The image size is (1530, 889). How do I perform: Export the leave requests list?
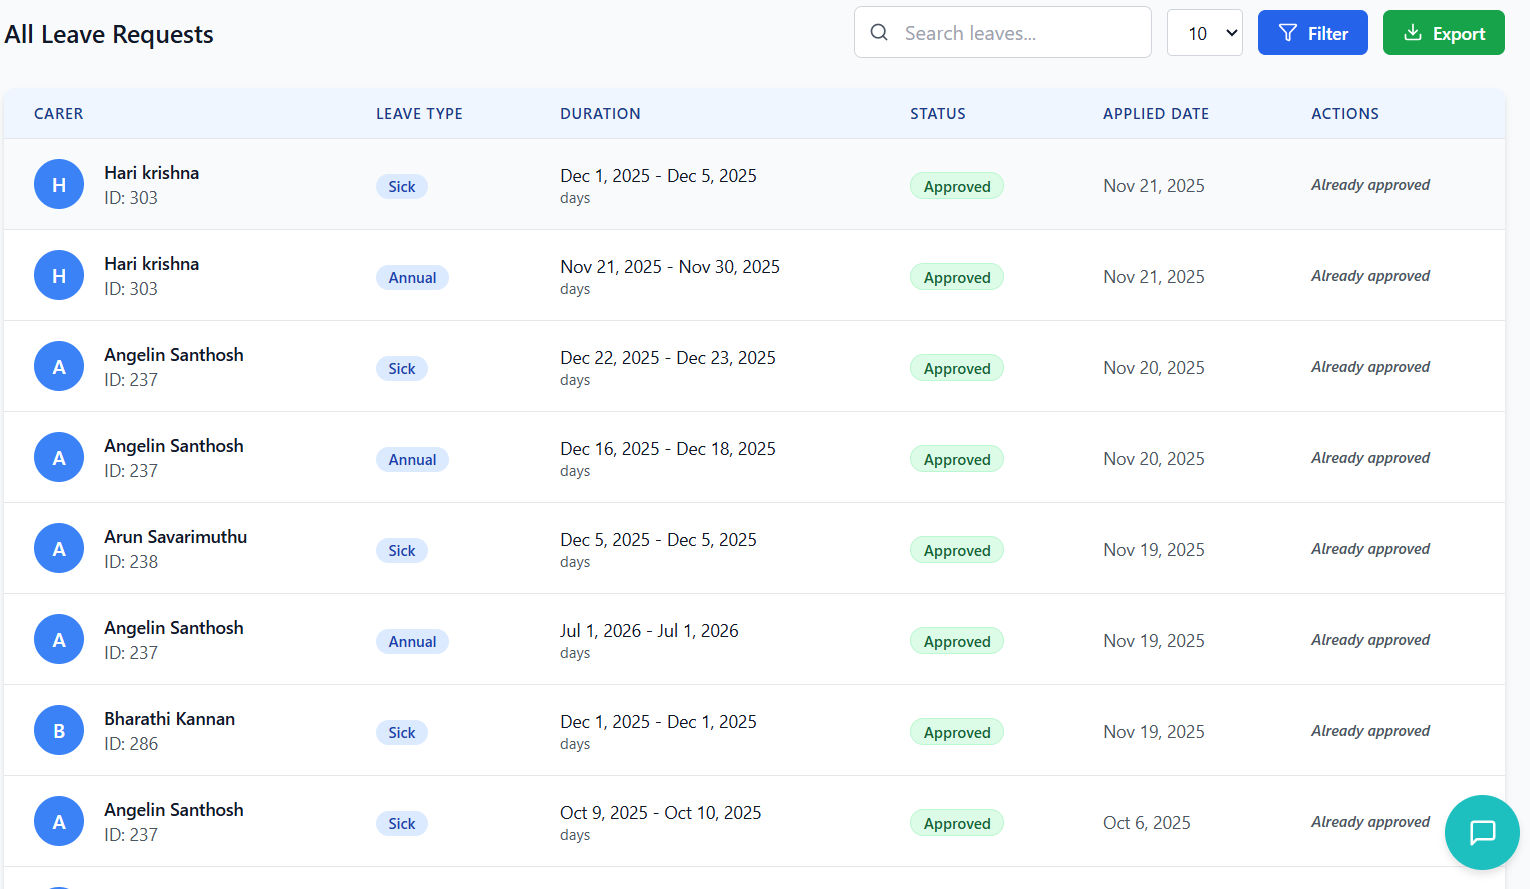click(x=1443, y=33)
